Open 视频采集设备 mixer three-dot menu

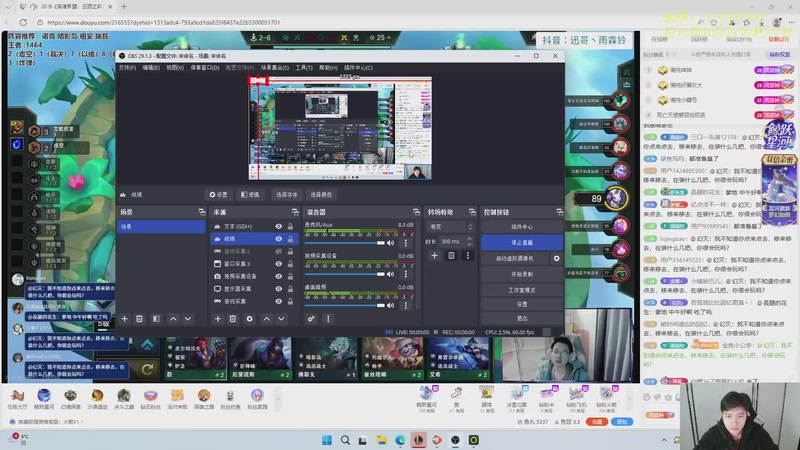[x=406, y=274]
